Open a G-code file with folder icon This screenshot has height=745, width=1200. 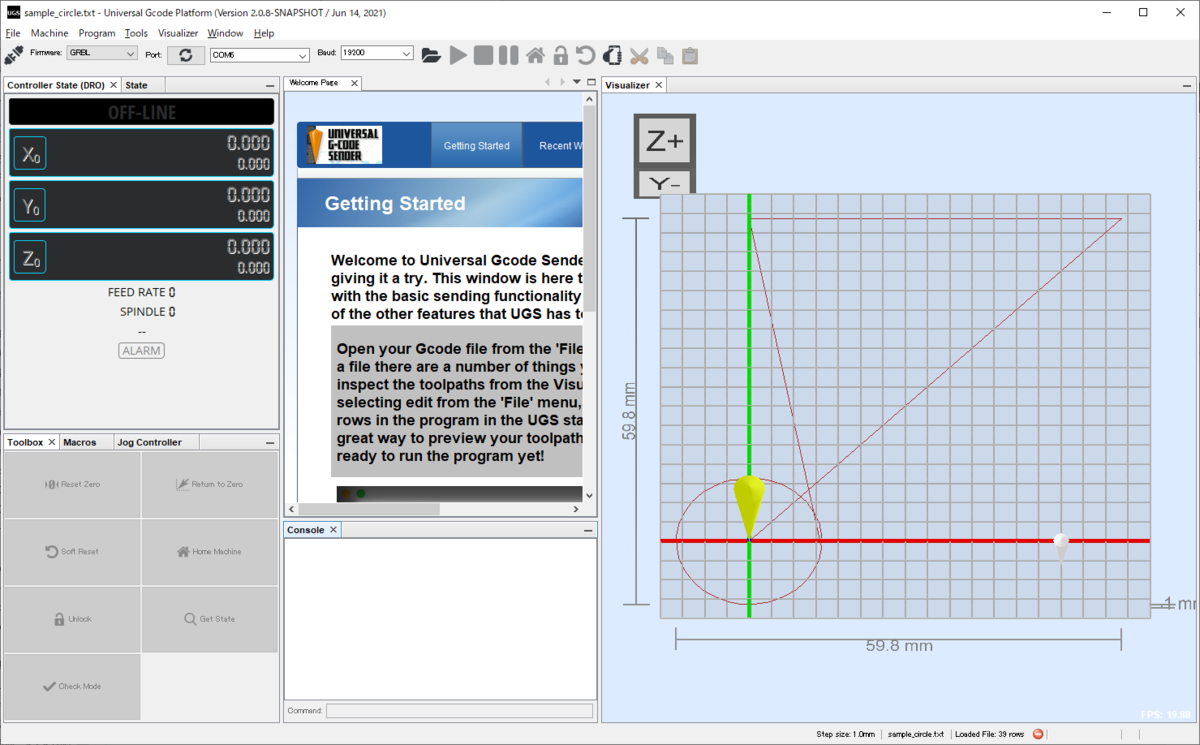(431, 55)
